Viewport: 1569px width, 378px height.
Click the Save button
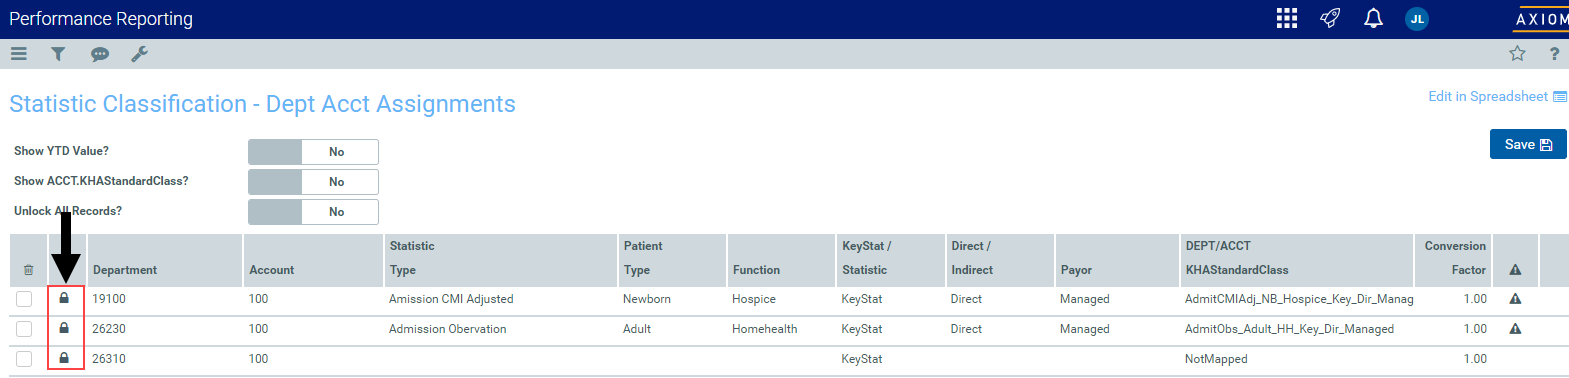tap(1528, 144)
